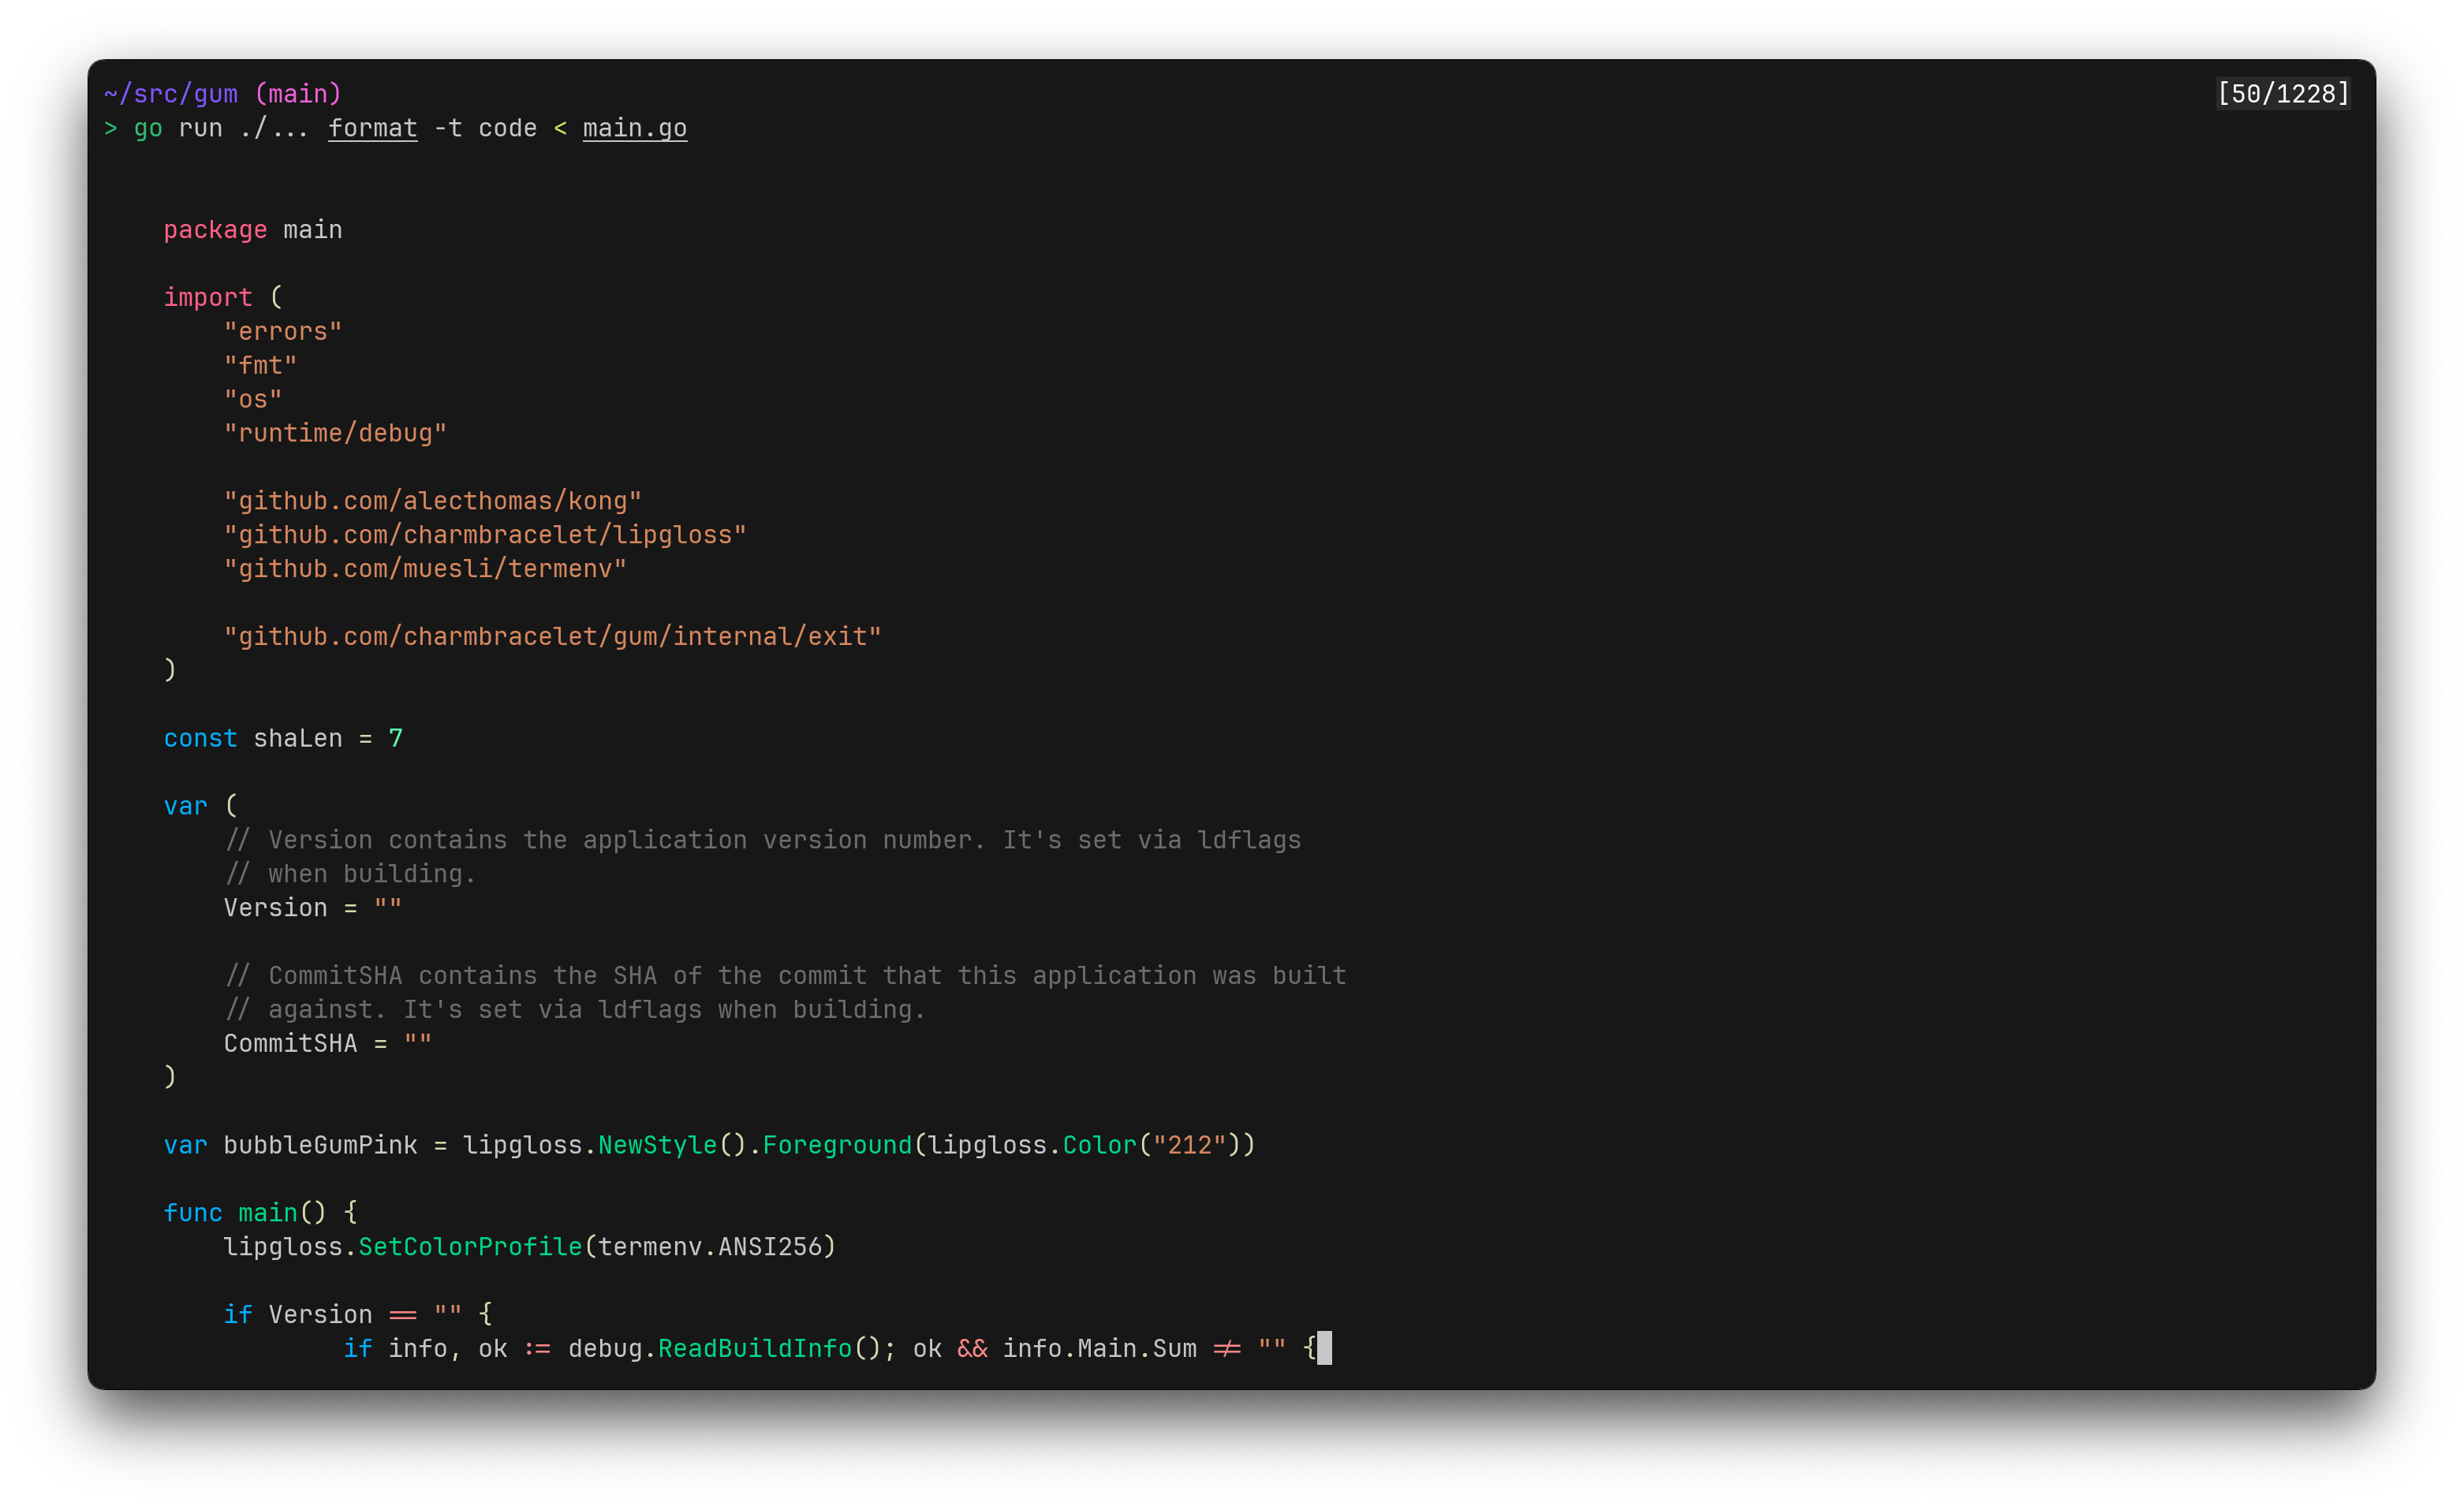Click the Version = "" assignment
The width and height of the screenshot is (2464, 1506).
click(312, 907)
